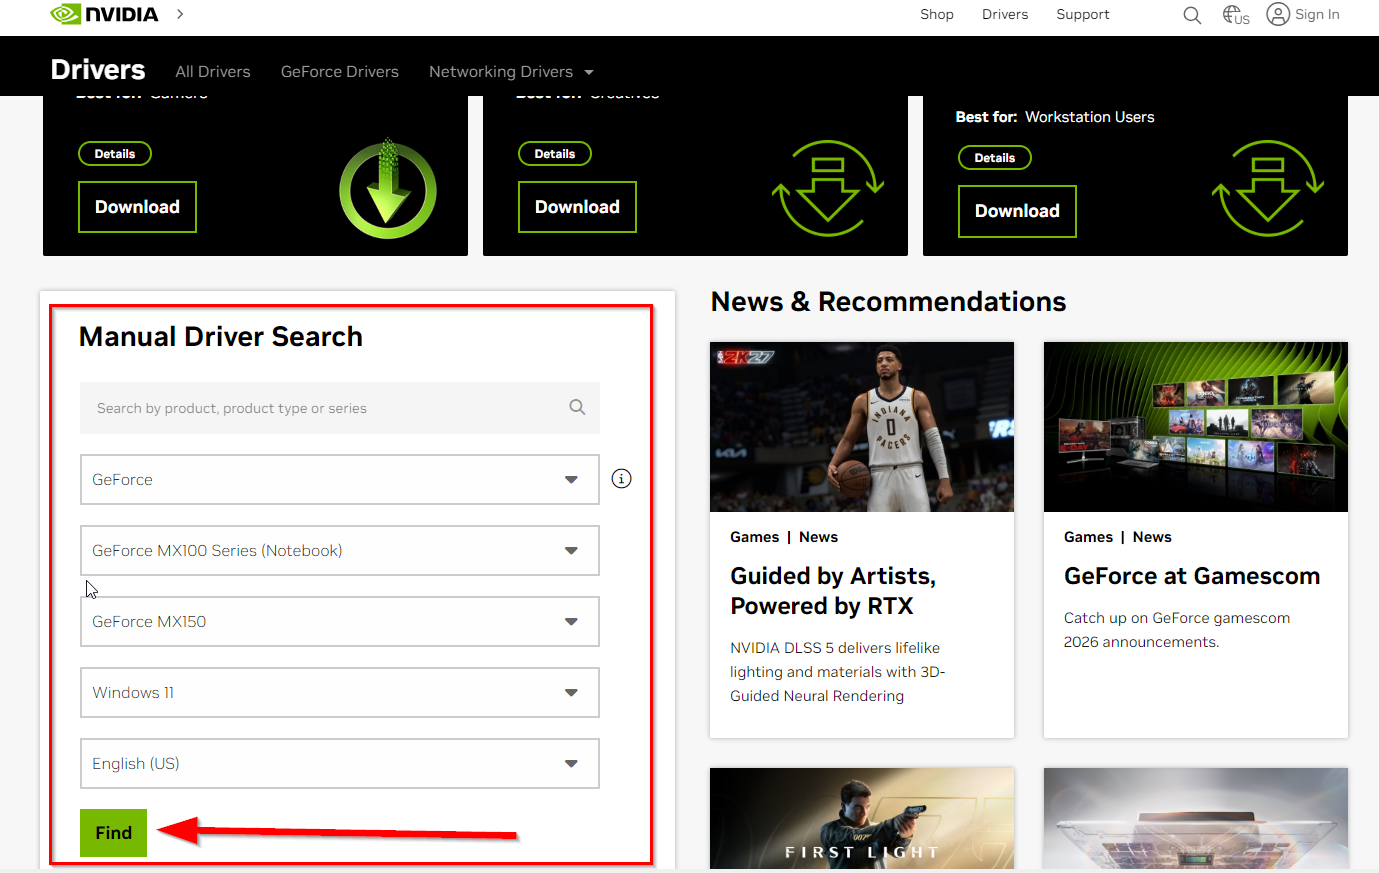The width and height of the screenshot is (1379, 873).
Task: Open the First Light article thumbnail
Action: pyautogui.click(x=862, y=818)
